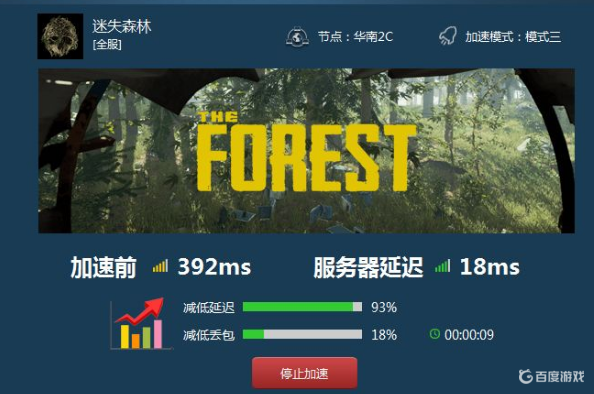Click the green clock timer icon
The width and height of the screenshot is (594, 394).
point(435,334)
